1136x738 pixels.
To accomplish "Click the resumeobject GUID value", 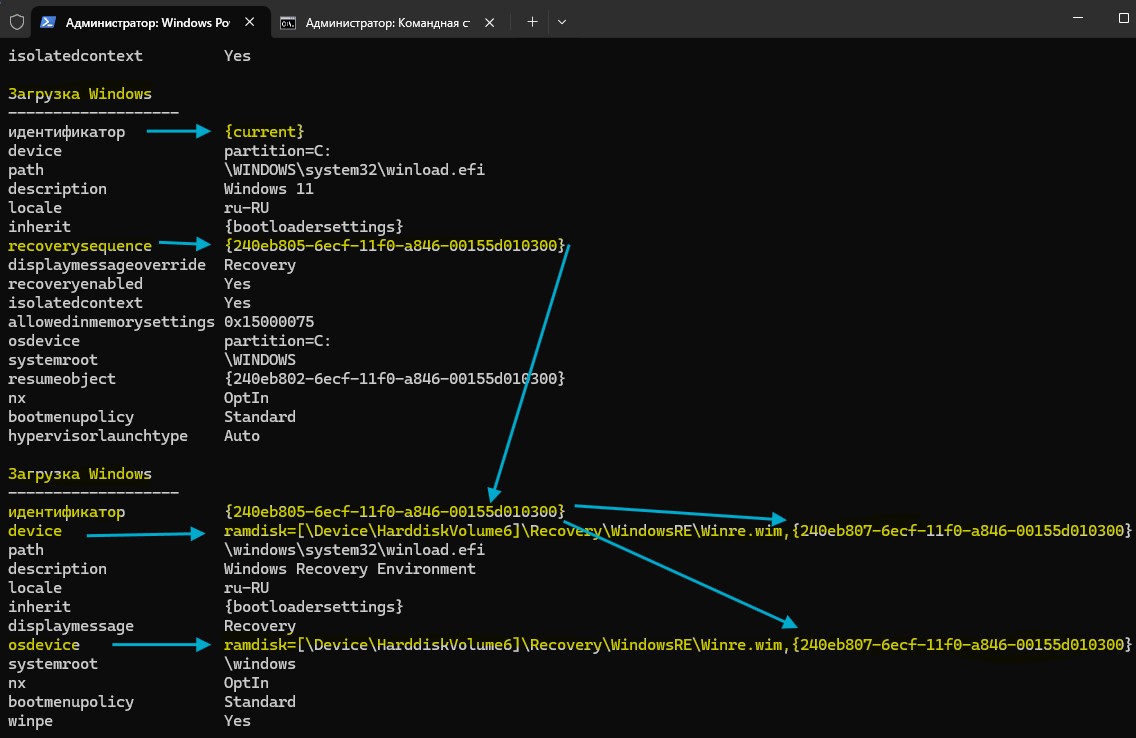I will tap(395, 379).
